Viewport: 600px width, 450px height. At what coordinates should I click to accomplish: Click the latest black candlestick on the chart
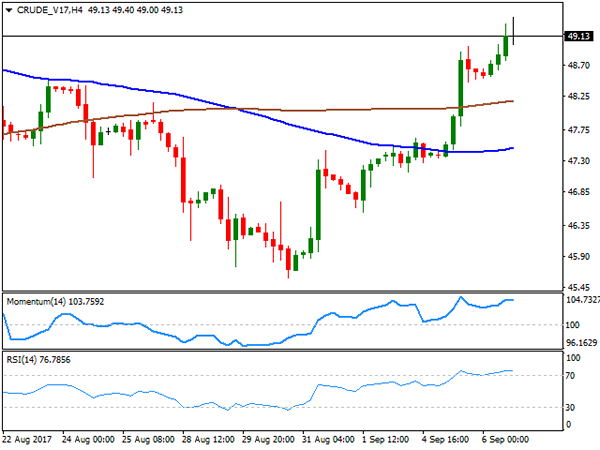513,31
